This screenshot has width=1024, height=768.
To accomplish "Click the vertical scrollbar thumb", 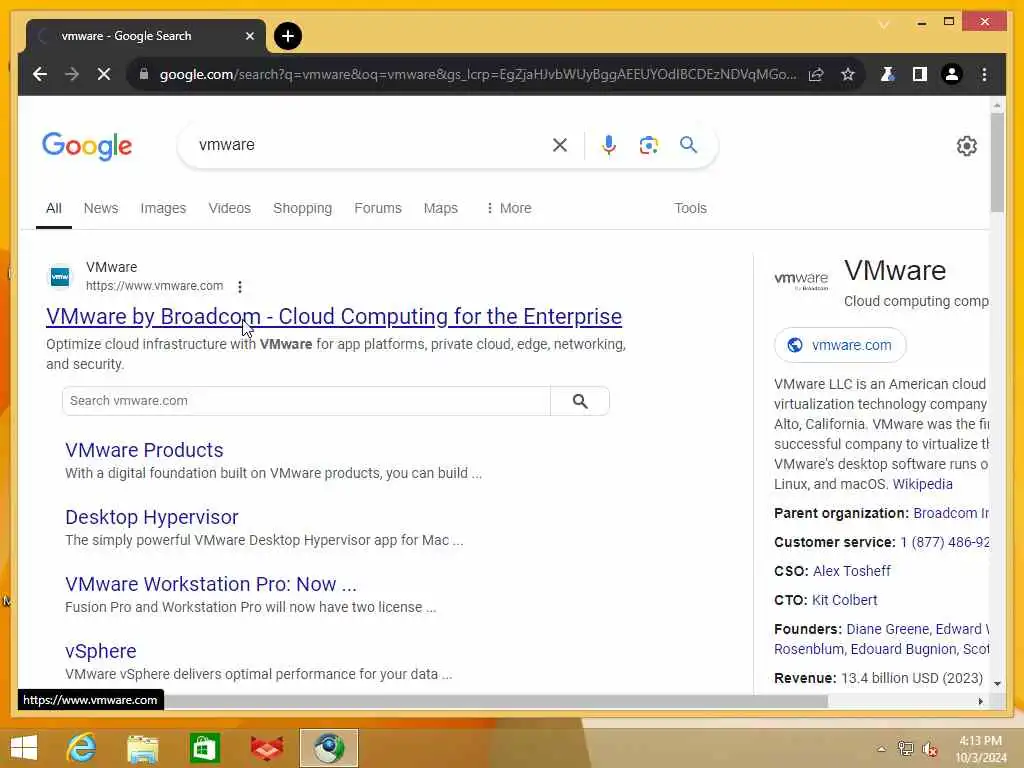I will pos(997,162).
